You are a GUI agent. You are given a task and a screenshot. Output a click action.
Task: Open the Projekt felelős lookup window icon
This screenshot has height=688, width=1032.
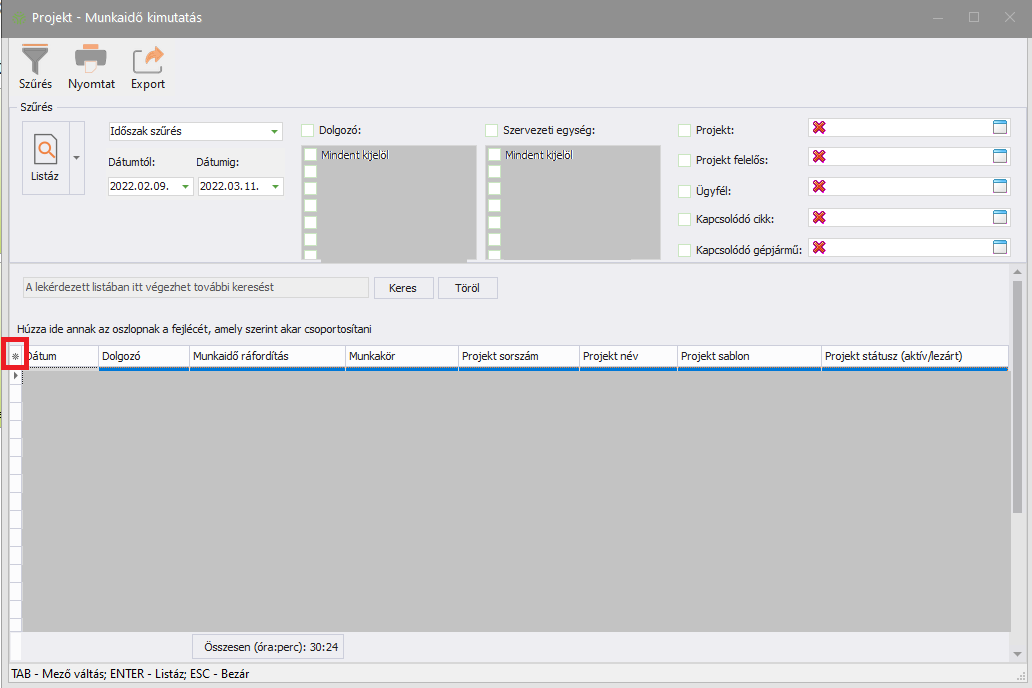(x=1000, y=157)
